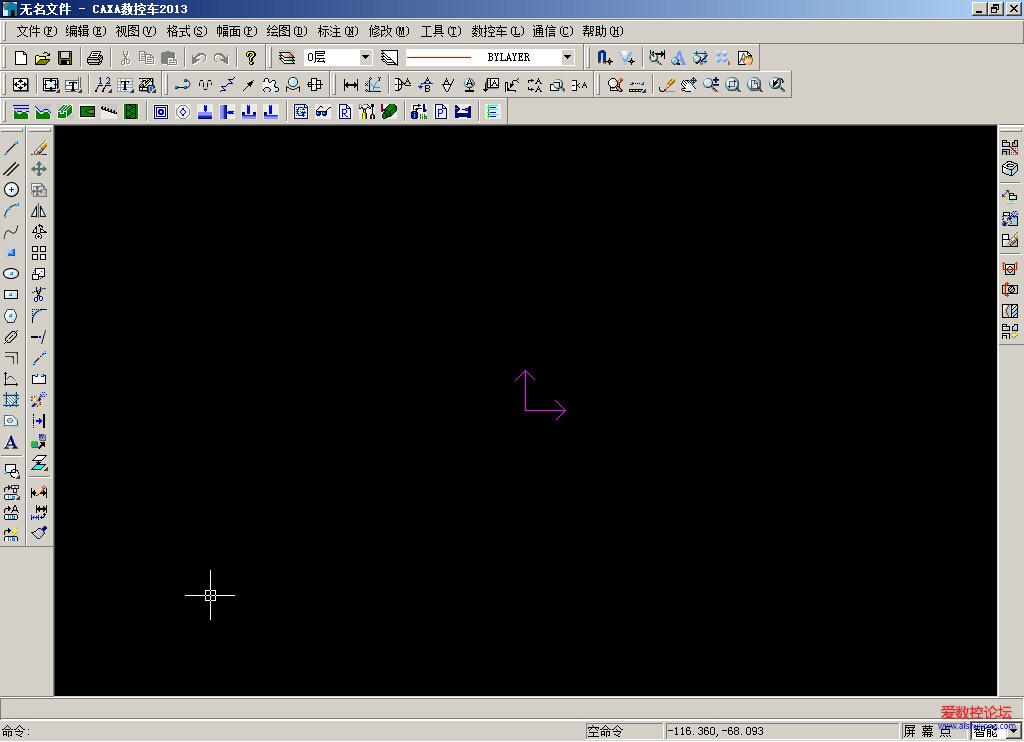1024x742 pixels.
Task: Click the 爱数控论坛 watermark link
Action: [976, 713]
